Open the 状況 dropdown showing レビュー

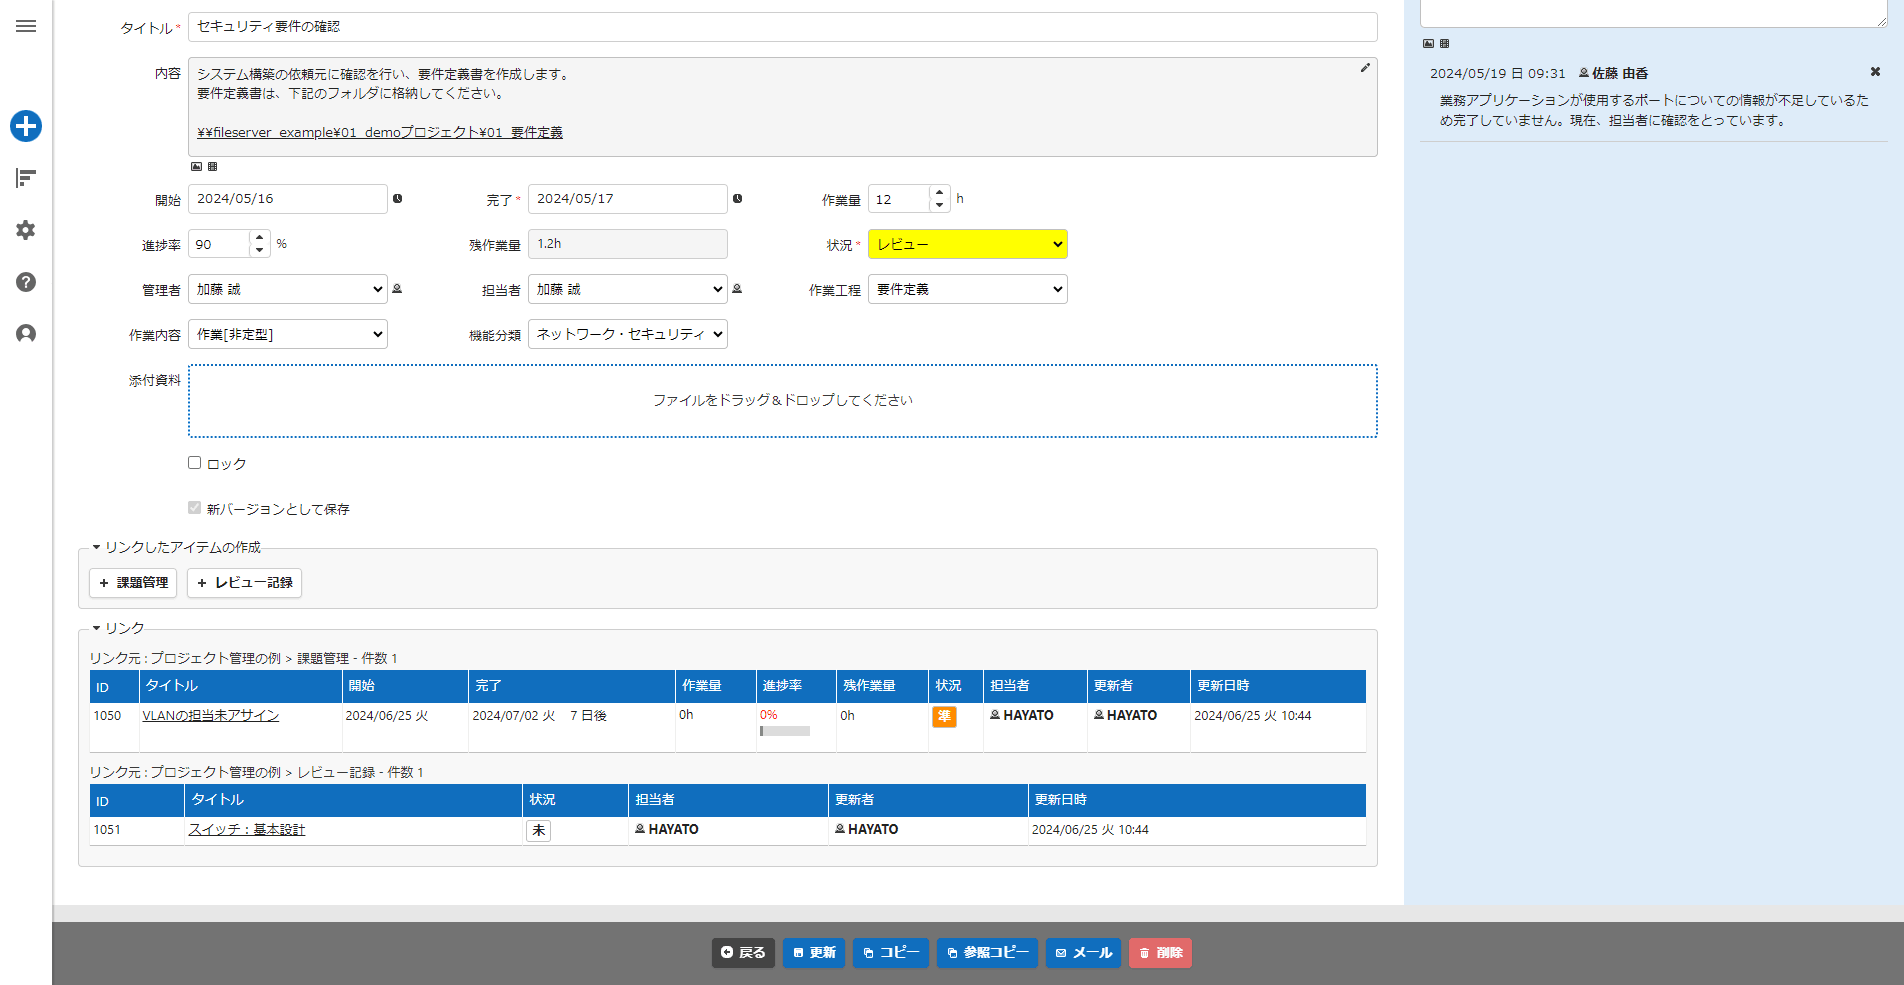pos(968,244)
